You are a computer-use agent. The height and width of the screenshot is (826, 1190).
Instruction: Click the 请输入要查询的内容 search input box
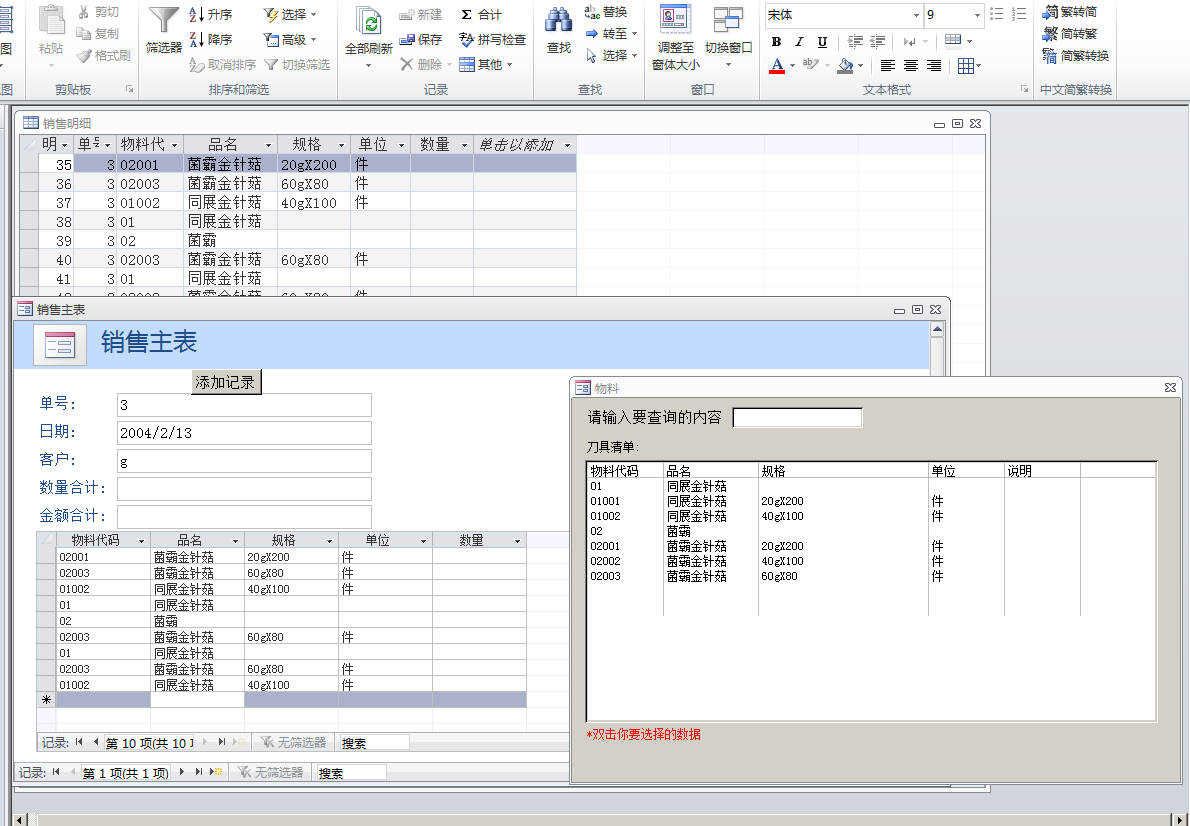(797, 417)
